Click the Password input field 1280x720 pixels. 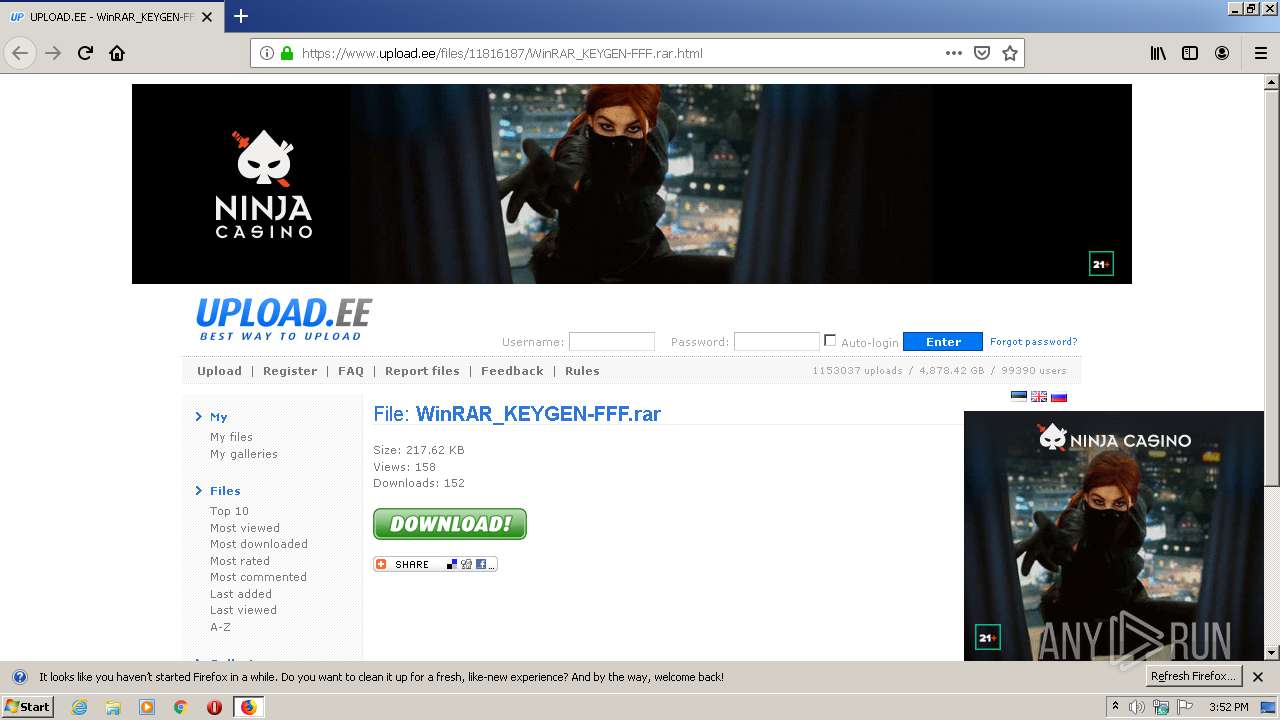pos(776,341)
